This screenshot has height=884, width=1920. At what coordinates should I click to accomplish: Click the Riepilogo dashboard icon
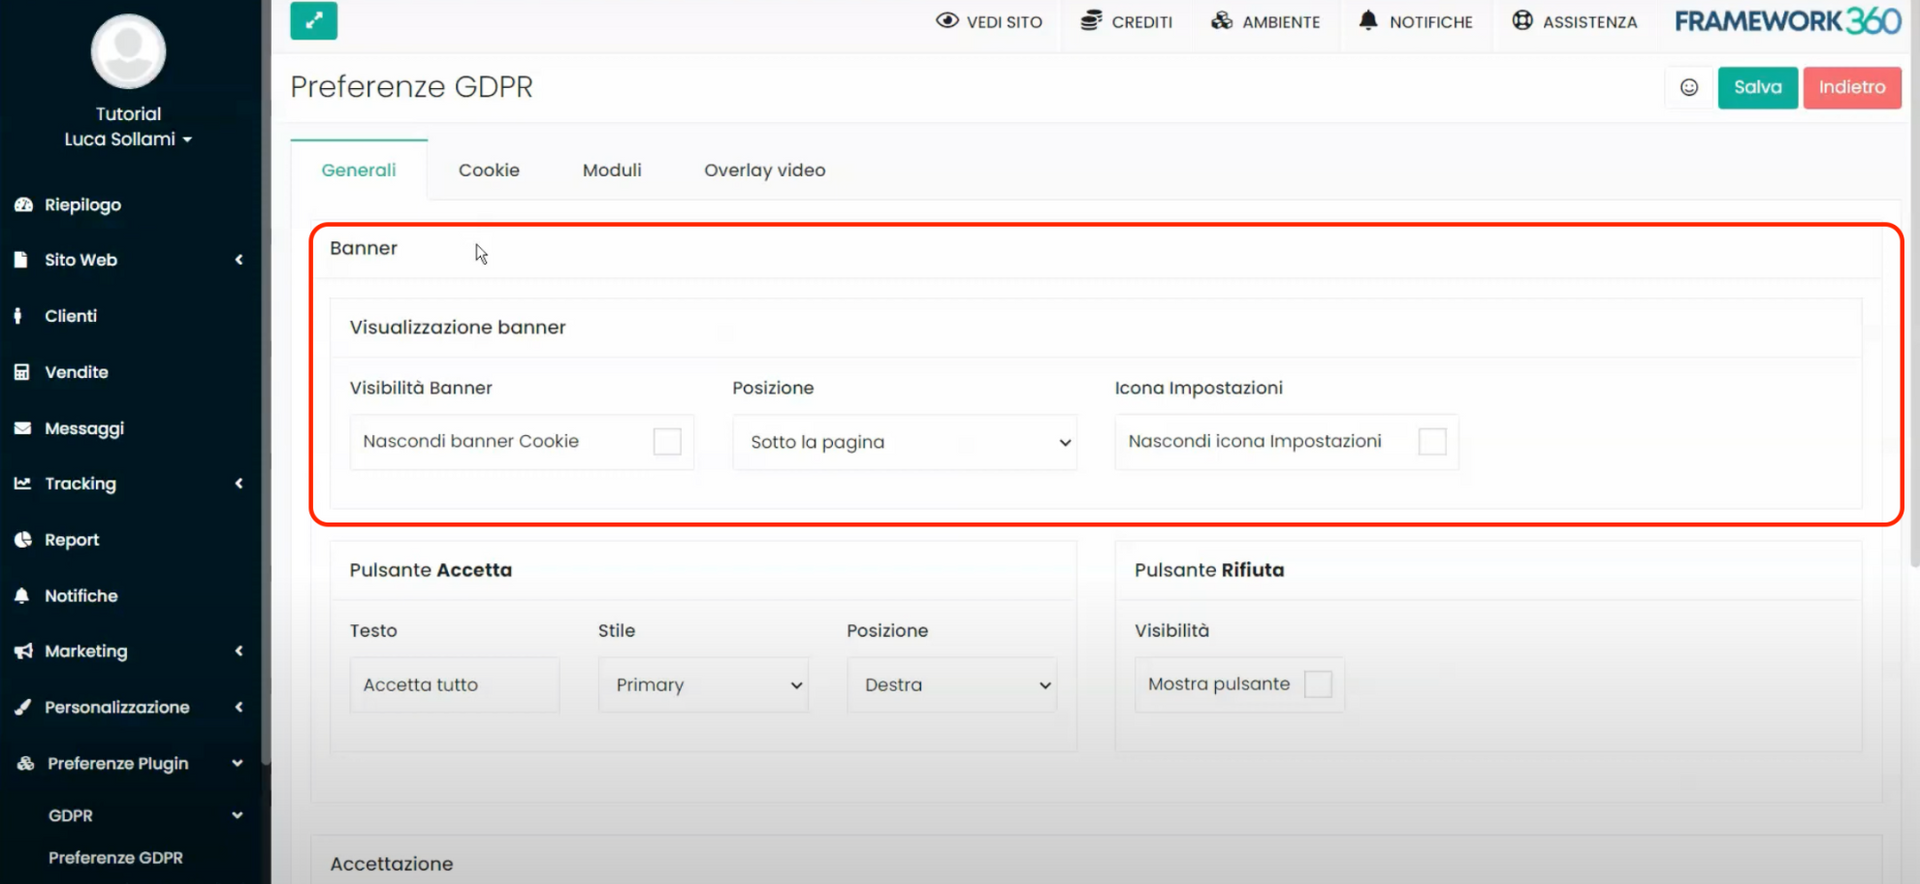click(x=23, y=205)
